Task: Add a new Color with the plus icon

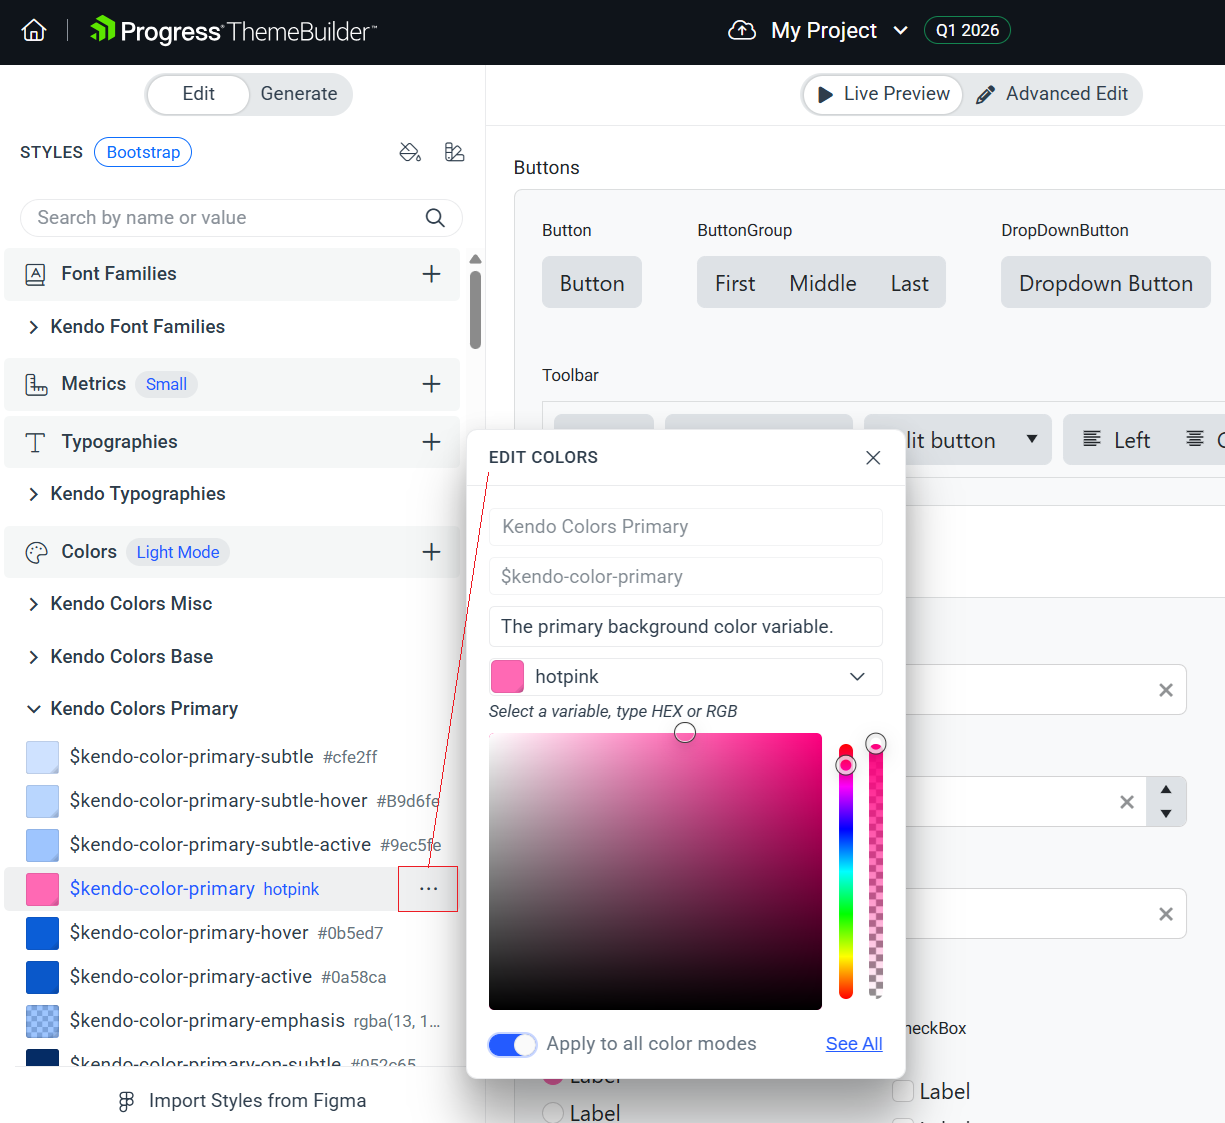Action: click(x=431, y=551)
